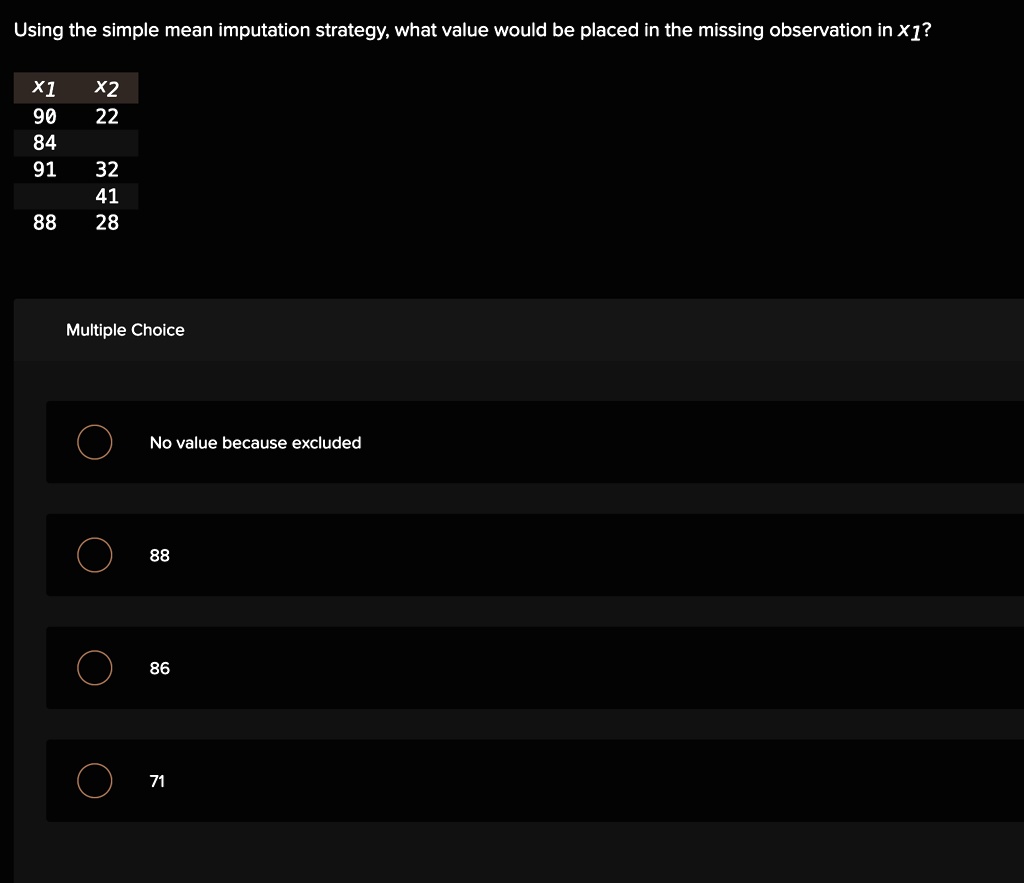Select the table value 22
This screenshot has width=1024, height=883.
108,116
